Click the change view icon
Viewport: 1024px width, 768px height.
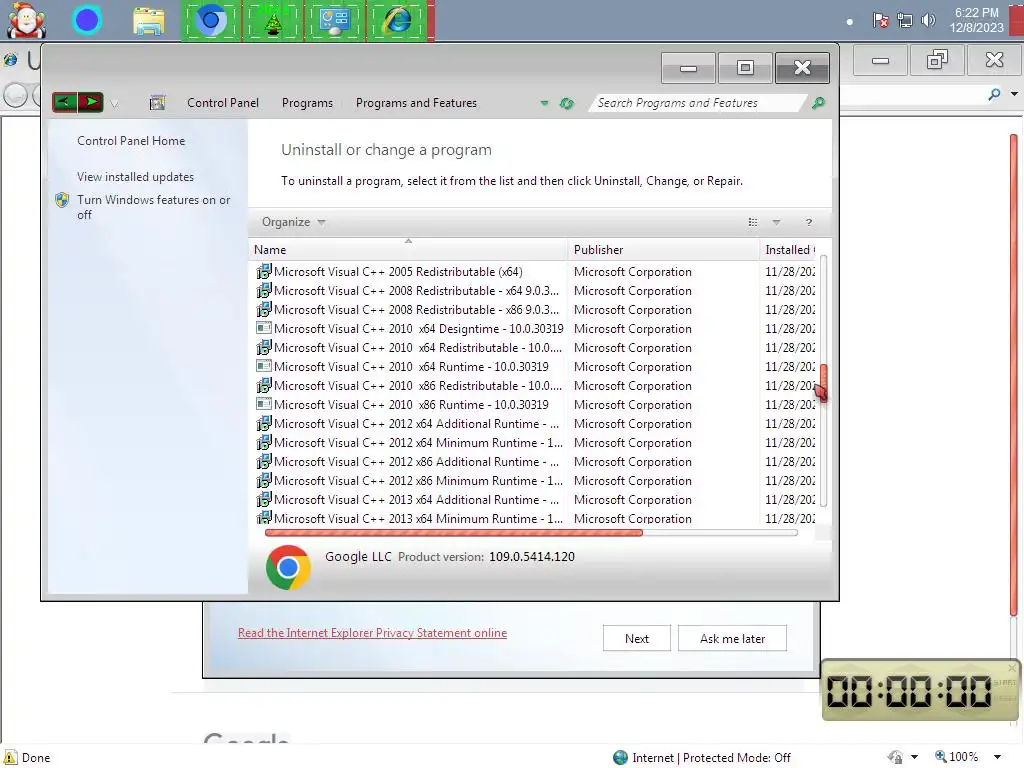coord(752,222)
